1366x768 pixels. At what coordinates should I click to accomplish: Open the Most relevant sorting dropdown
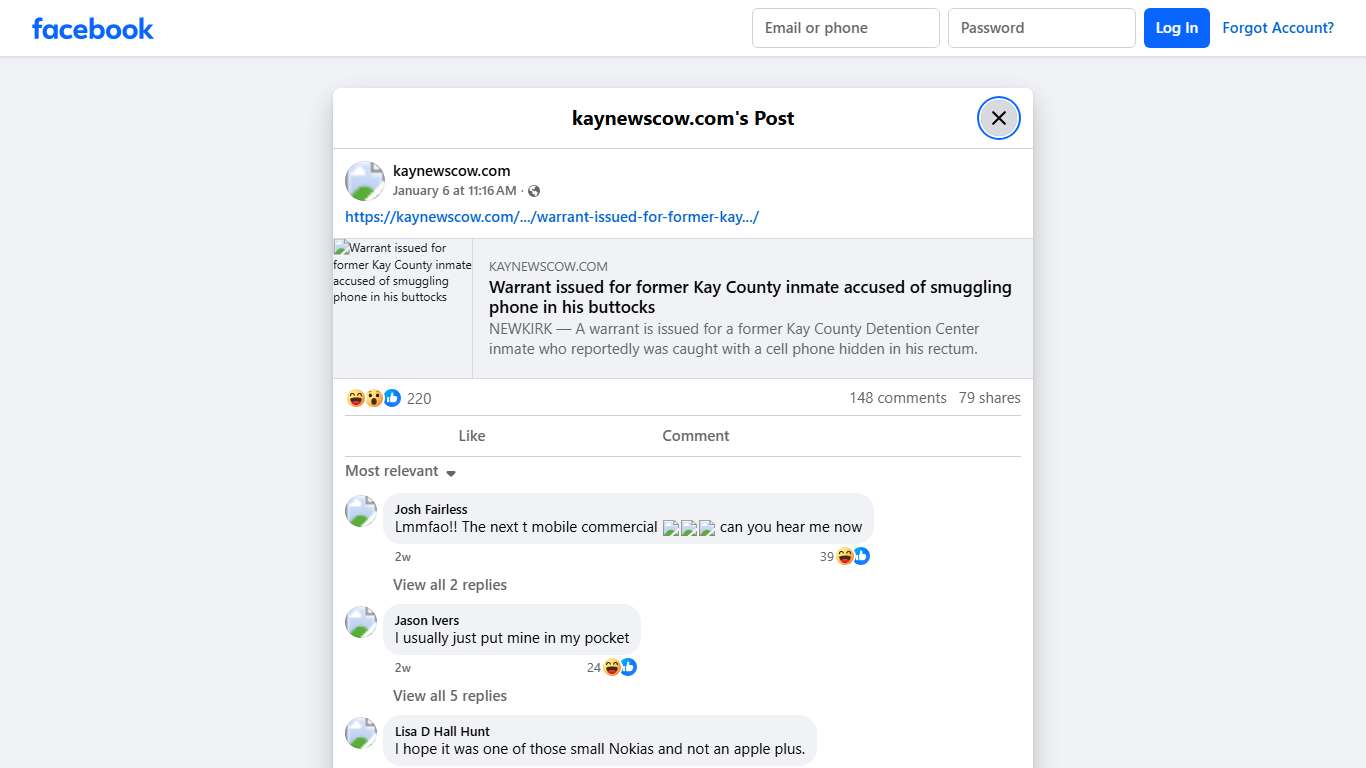coord(399,471)
